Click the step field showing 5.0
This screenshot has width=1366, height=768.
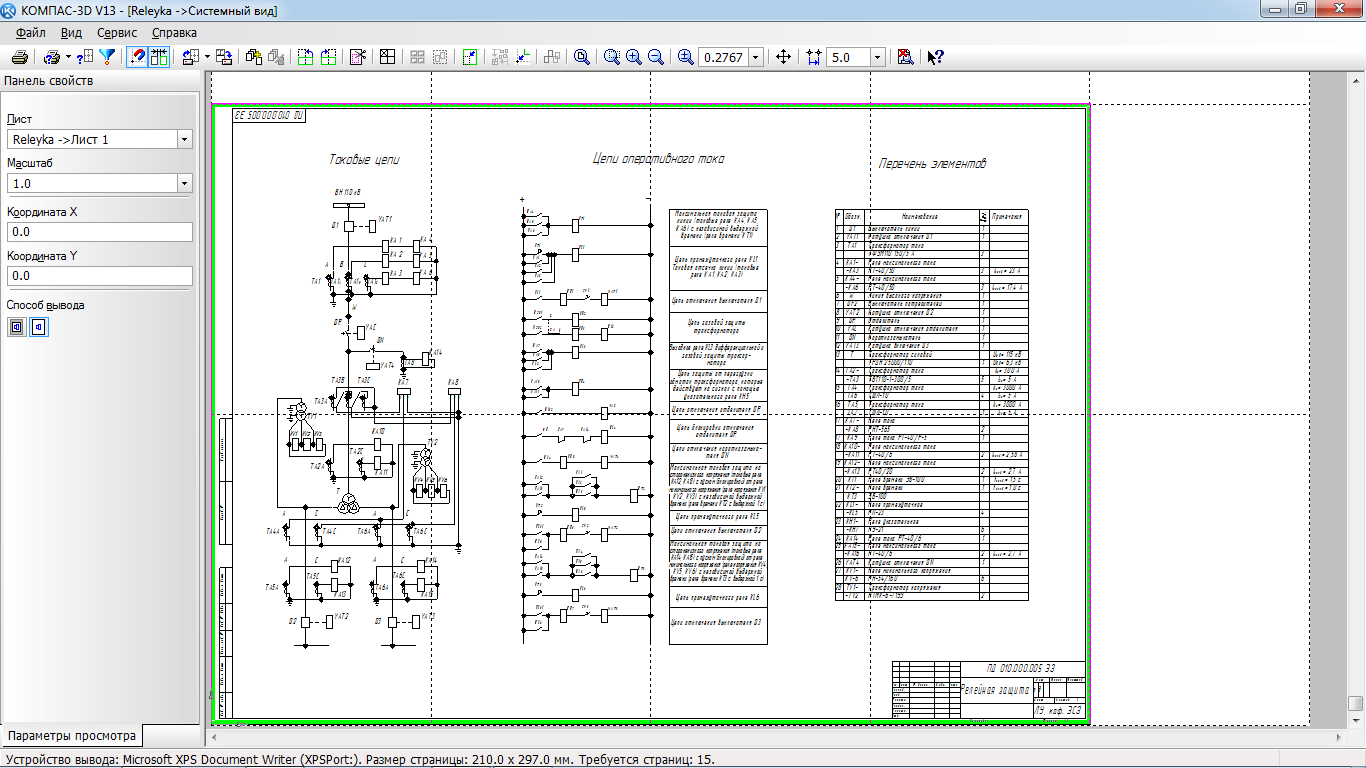click(x=848, y=57)
